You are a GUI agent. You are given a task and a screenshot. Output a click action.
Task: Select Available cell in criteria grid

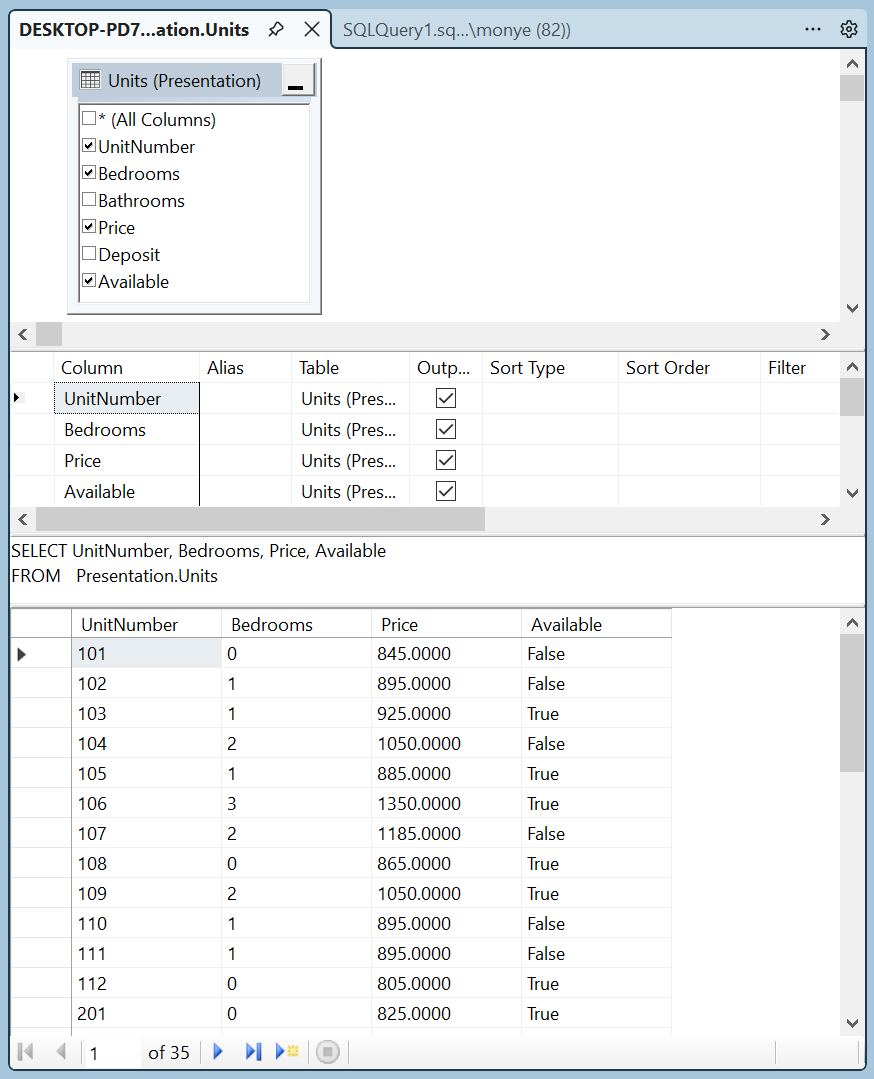pyautogui.click(x=127, y=491)
